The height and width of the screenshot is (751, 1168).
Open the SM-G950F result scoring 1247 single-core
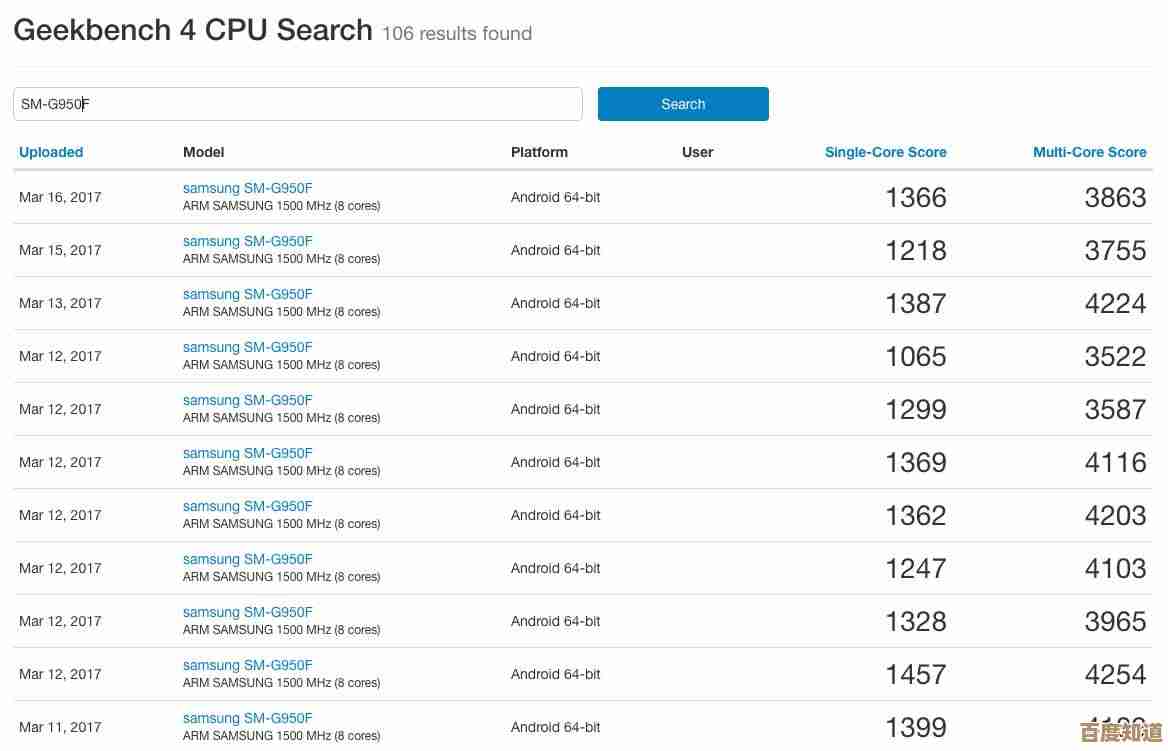point(247,559)
